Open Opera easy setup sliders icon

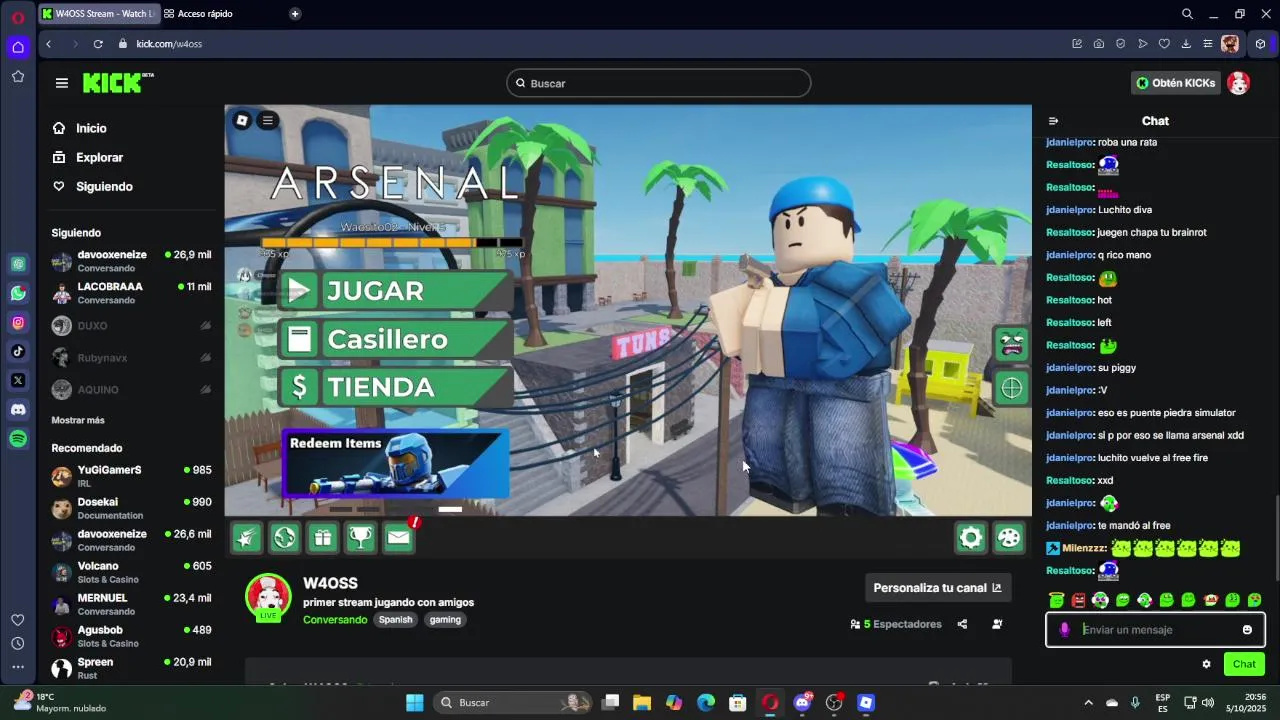[1208, 44]
